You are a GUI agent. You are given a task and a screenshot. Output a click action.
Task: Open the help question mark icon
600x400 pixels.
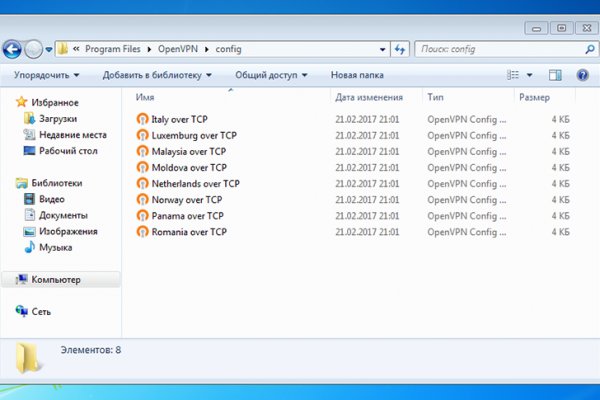(x=582, y=75)
